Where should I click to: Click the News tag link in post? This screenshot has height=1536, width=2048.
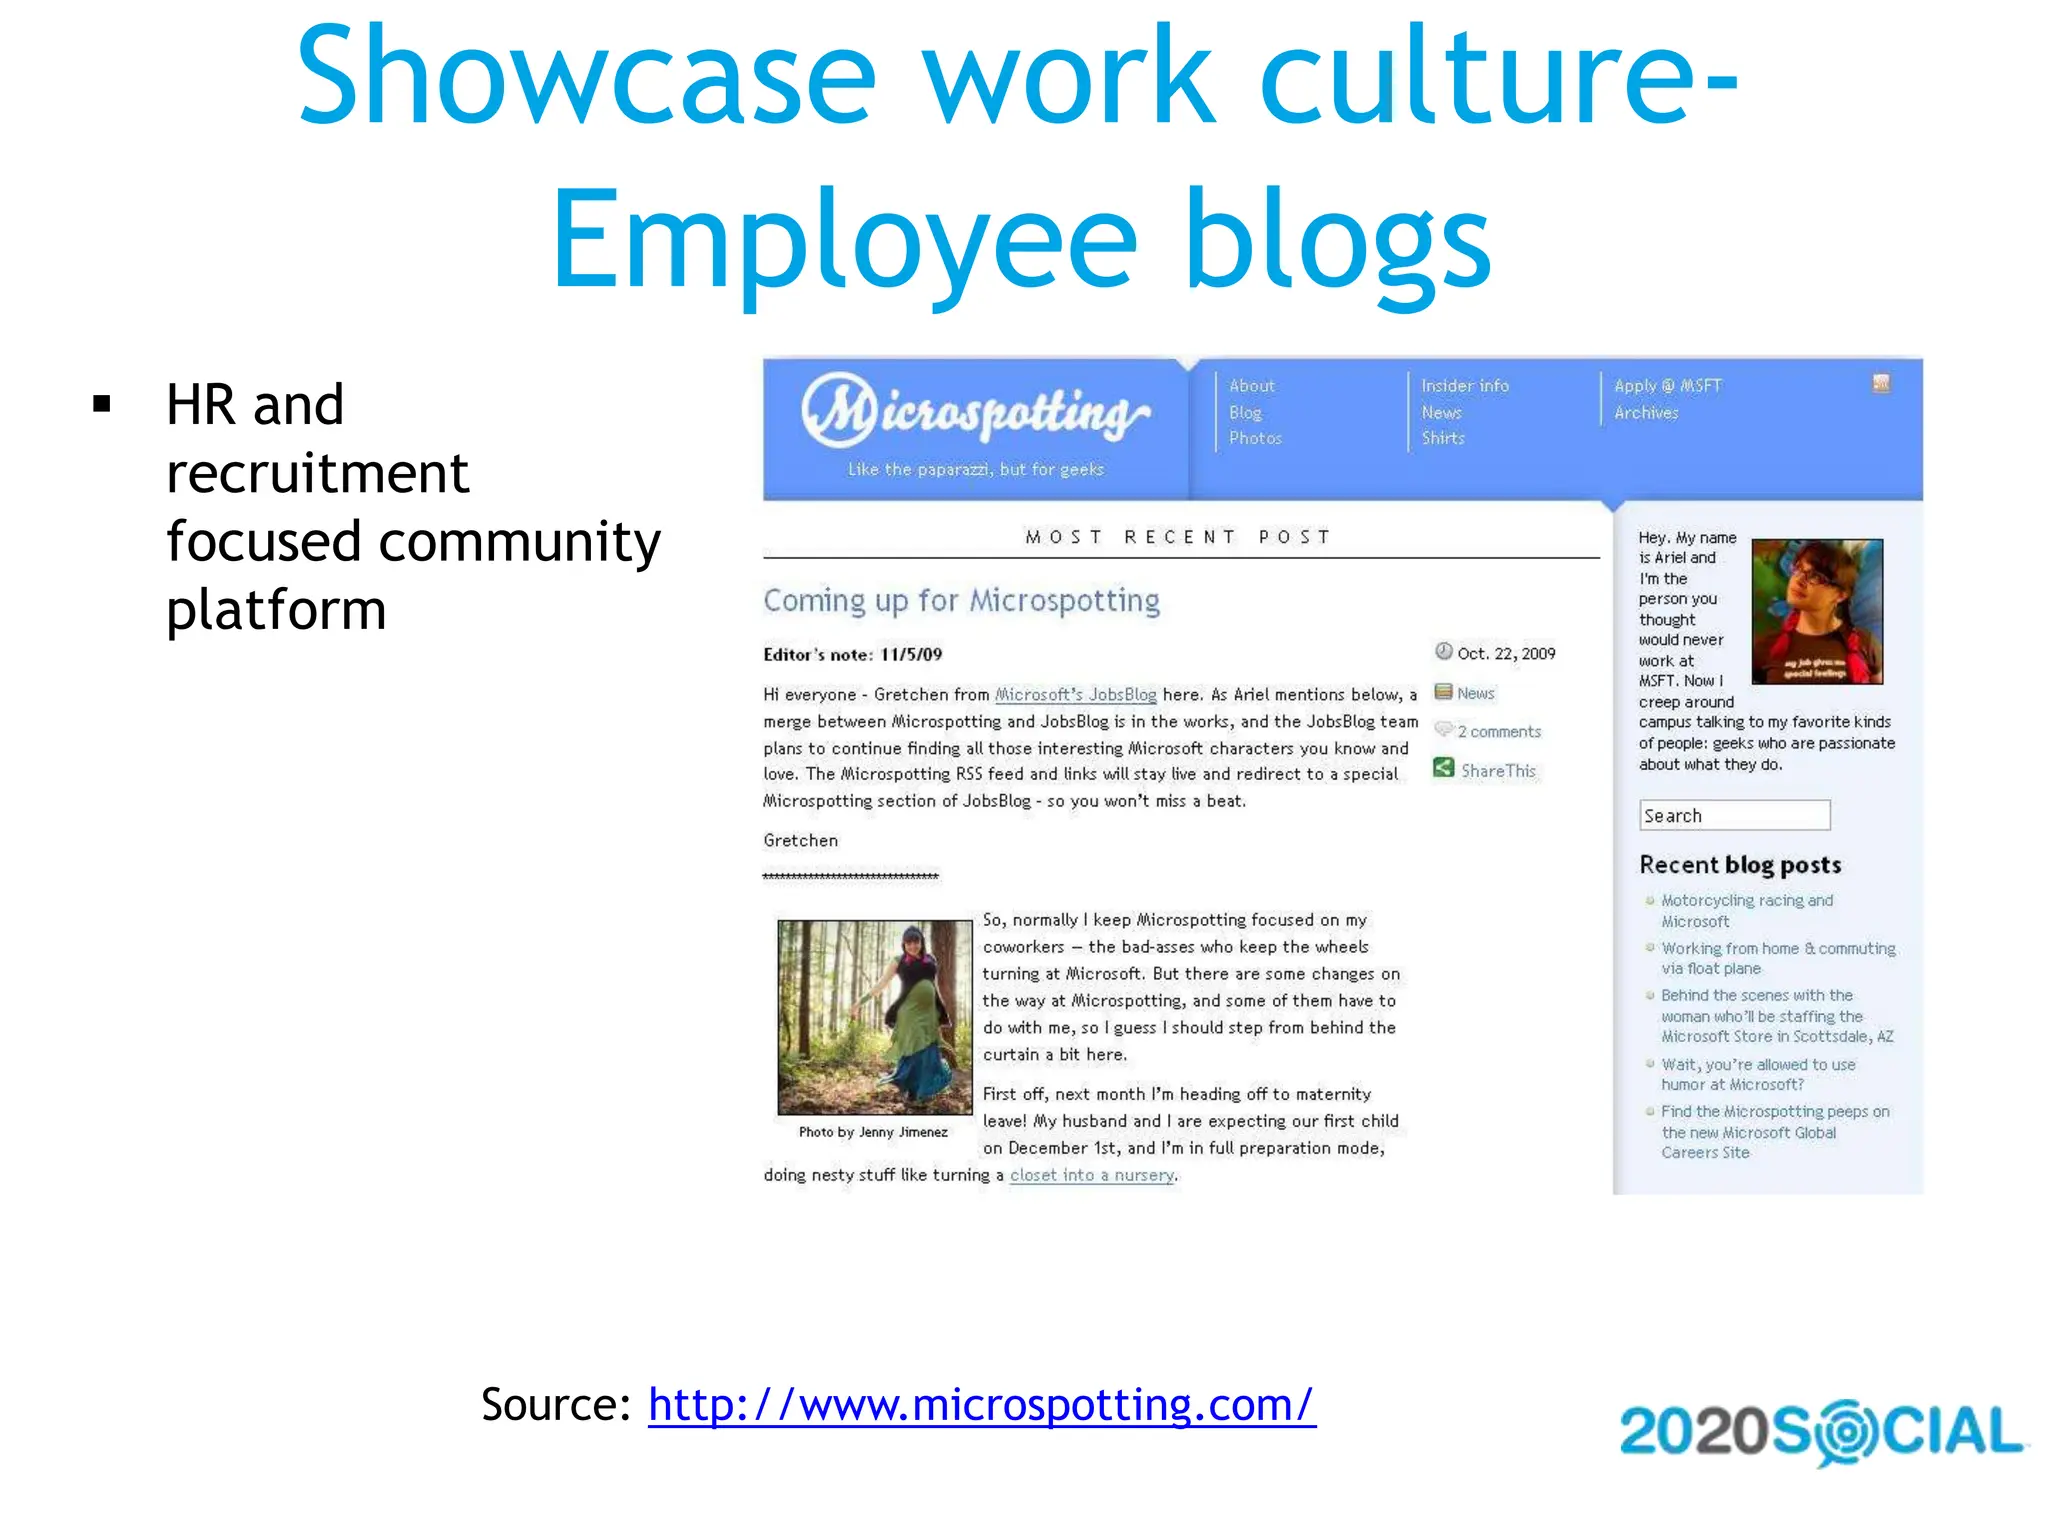tap(1475, 694)
